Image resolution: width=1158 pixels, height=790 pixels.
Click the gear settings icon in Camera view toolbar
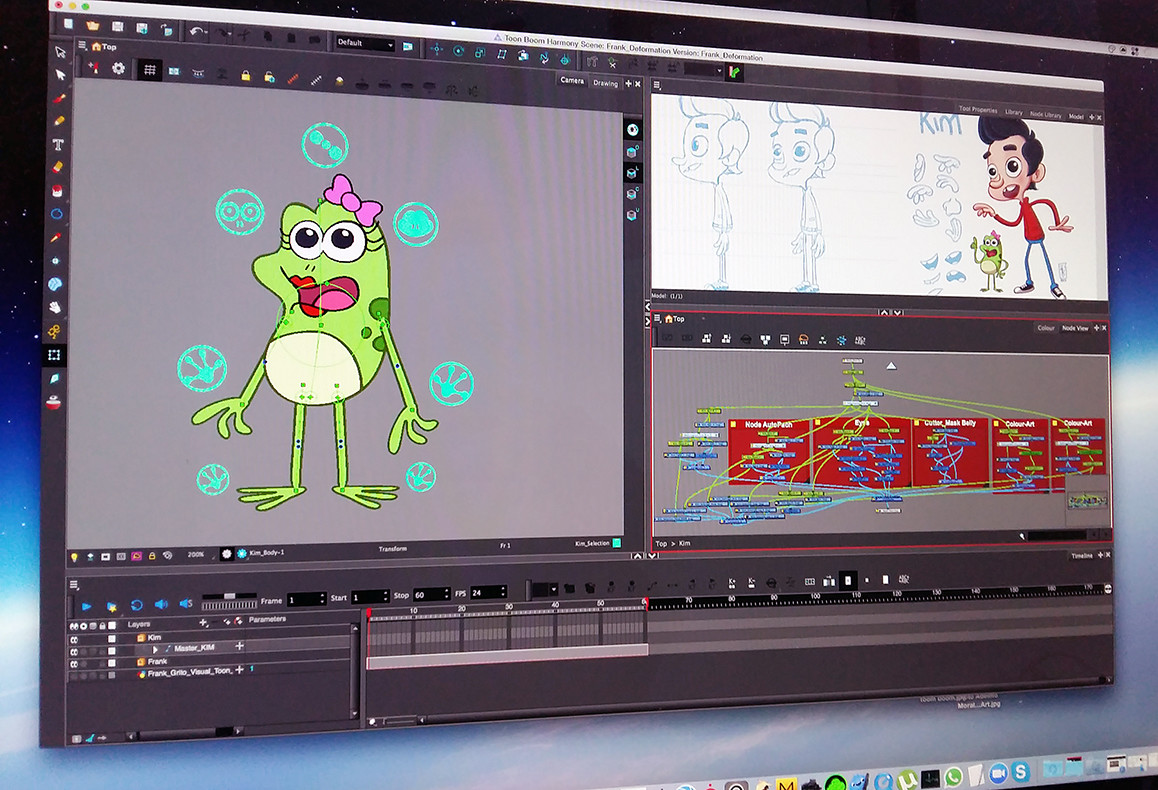point(118,69)
